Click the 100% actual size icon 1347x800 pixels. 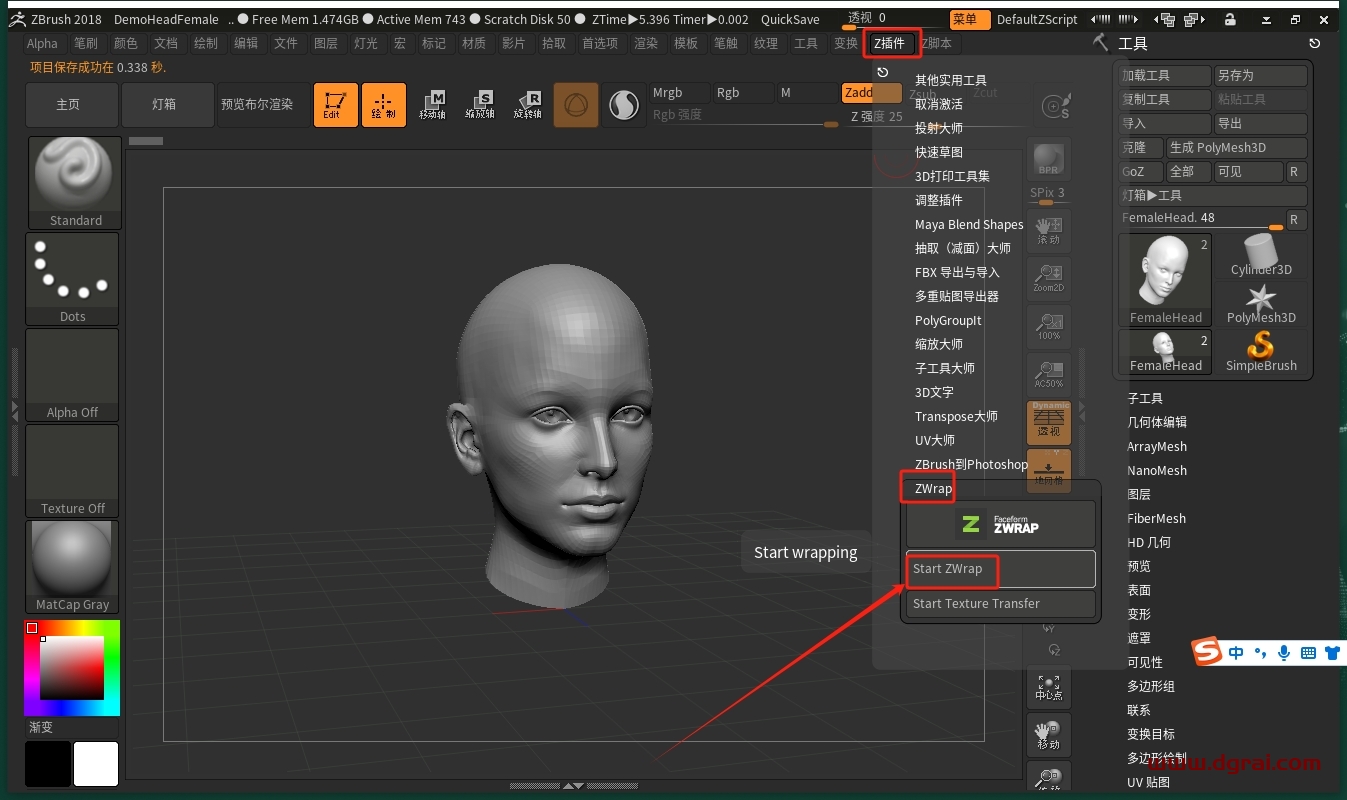(1049, 327)
